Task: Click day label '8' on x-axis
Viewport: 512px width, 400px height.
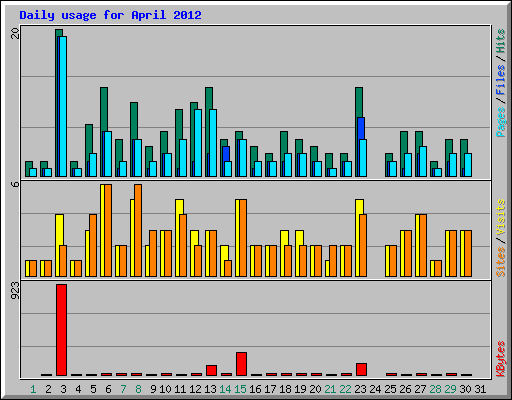Action: coord(138,389)
